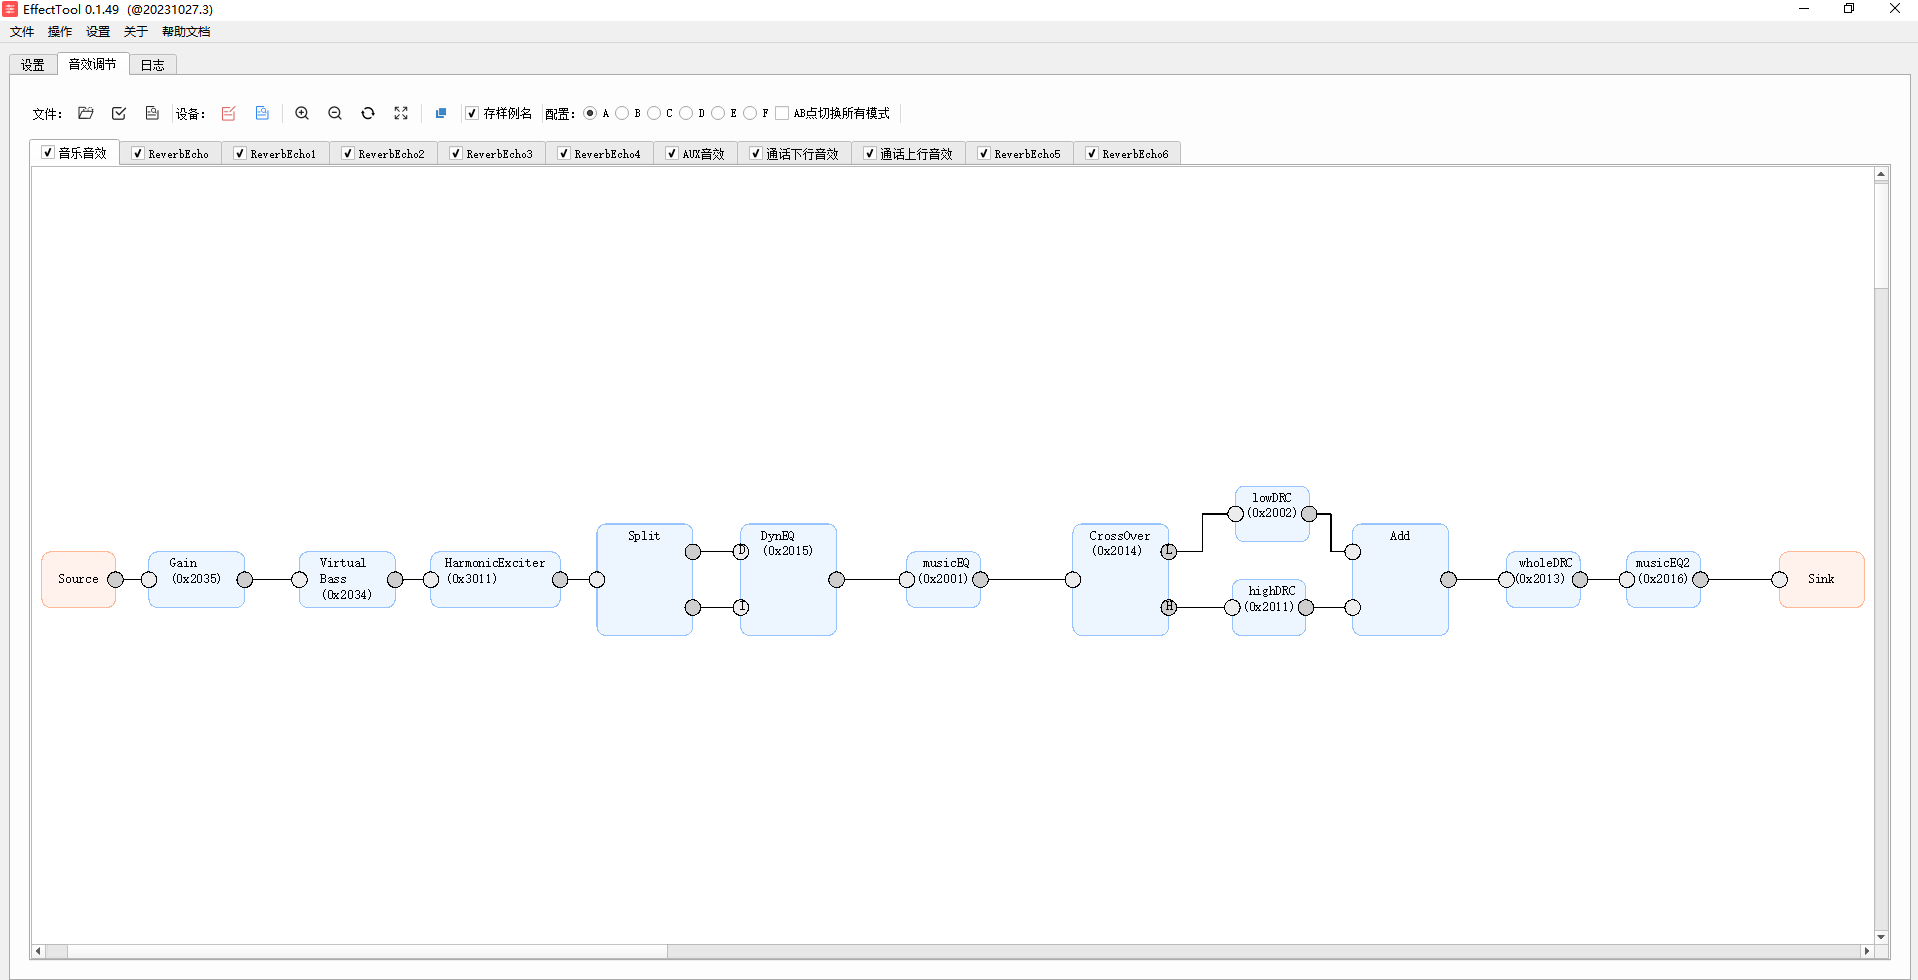
Task: Select the highDRC (0x2011) node
Action: 1269,607
